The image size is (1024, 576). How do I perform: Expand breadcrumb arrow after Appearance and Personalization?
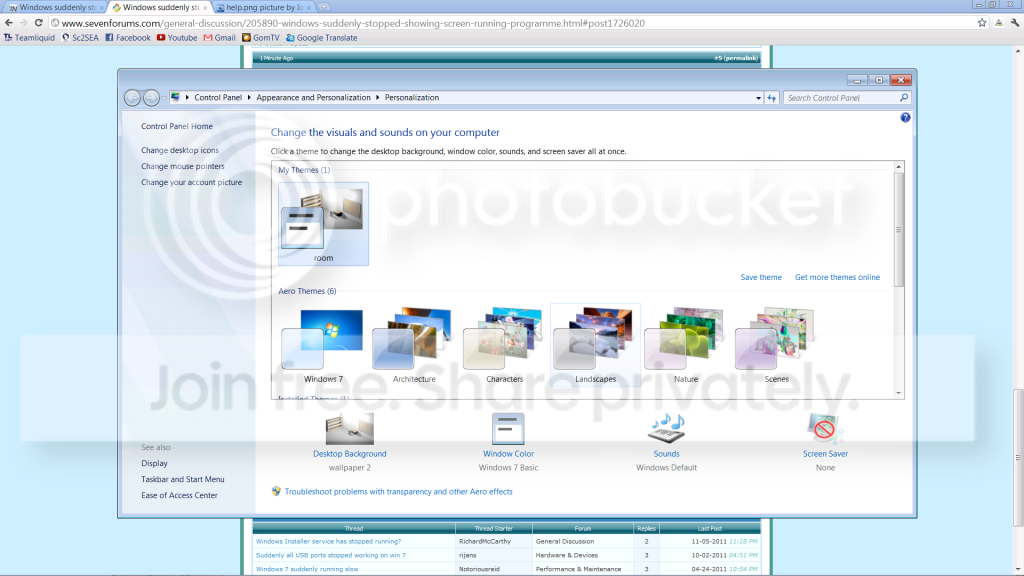pyautogui.click(x=377, y=98)
